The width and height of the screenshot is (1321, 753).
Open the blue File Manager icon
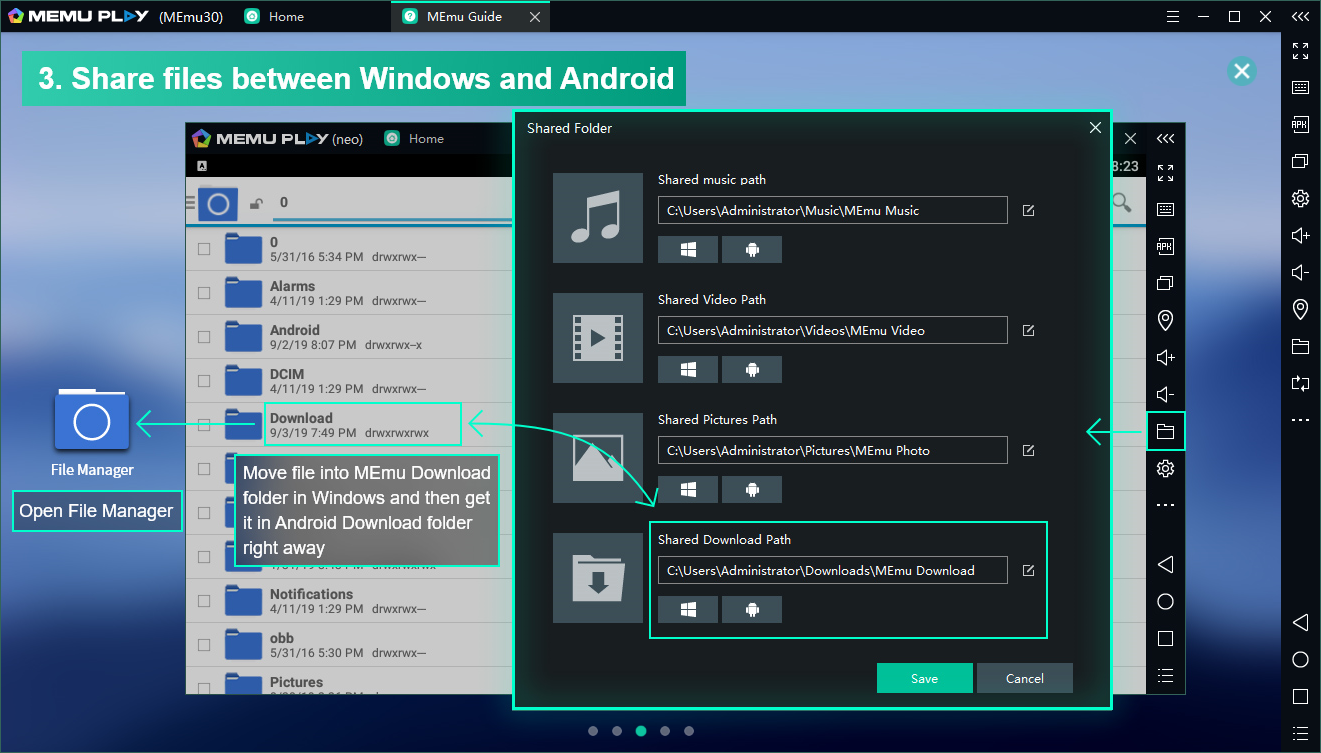92,420
